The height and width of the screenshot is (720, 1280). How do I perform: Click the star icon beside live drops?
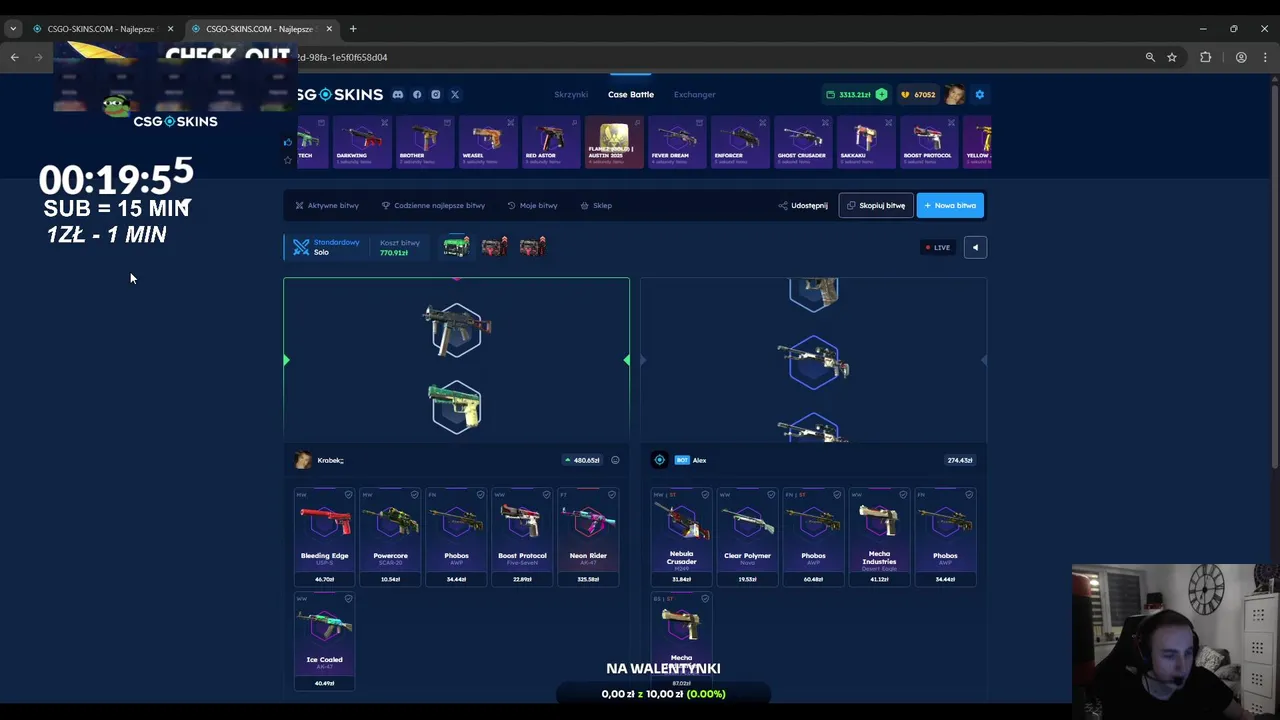tap(288, 159)
